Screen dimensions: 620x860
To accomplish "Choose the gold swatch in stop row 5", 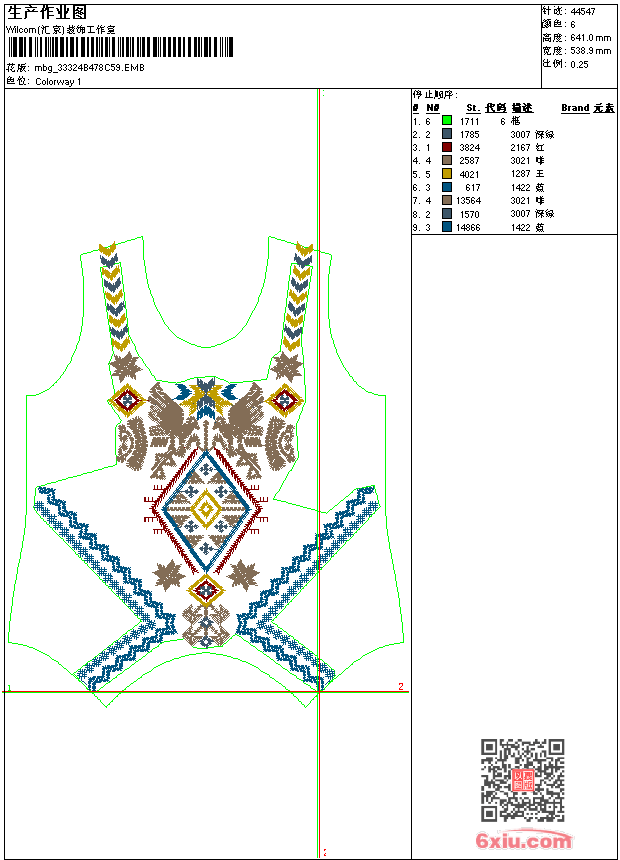I will 447,174.
